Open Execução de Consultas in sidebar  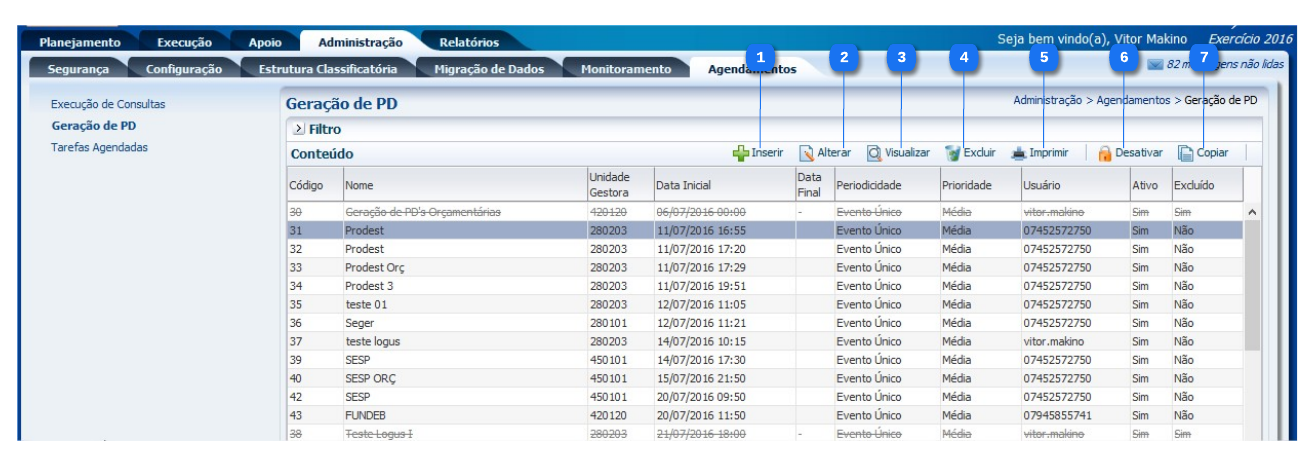click(108, 104)
